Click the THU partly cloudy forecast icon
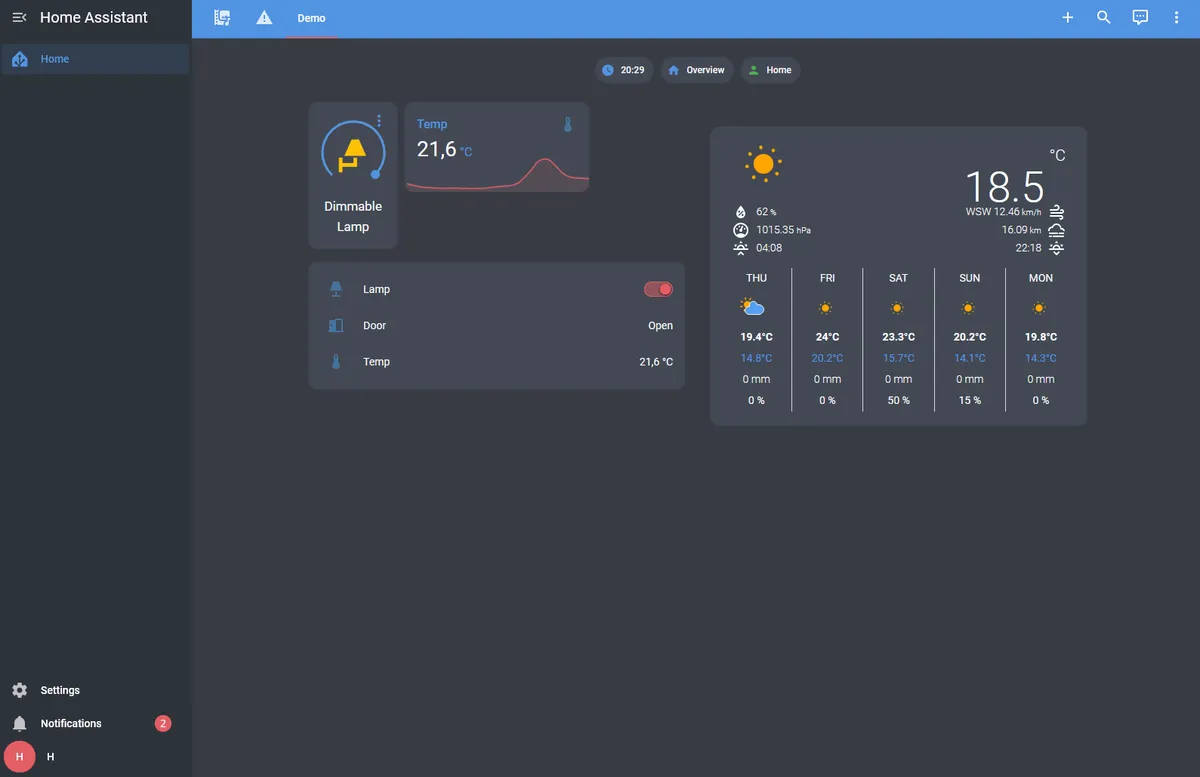This screenshot has width=1200, height=777. [753, 307]
